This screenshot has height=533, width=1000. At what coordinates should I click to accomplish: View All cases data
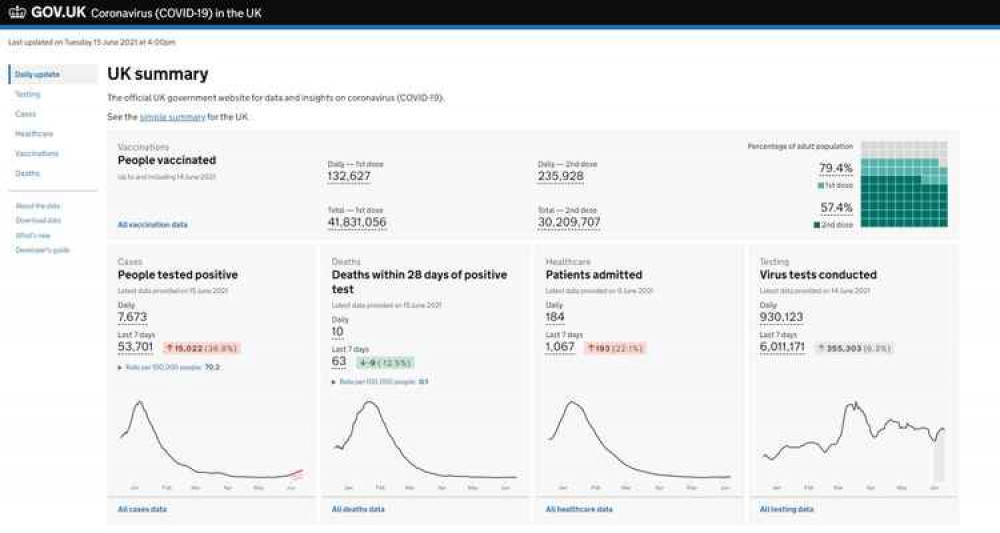(142, 509)
